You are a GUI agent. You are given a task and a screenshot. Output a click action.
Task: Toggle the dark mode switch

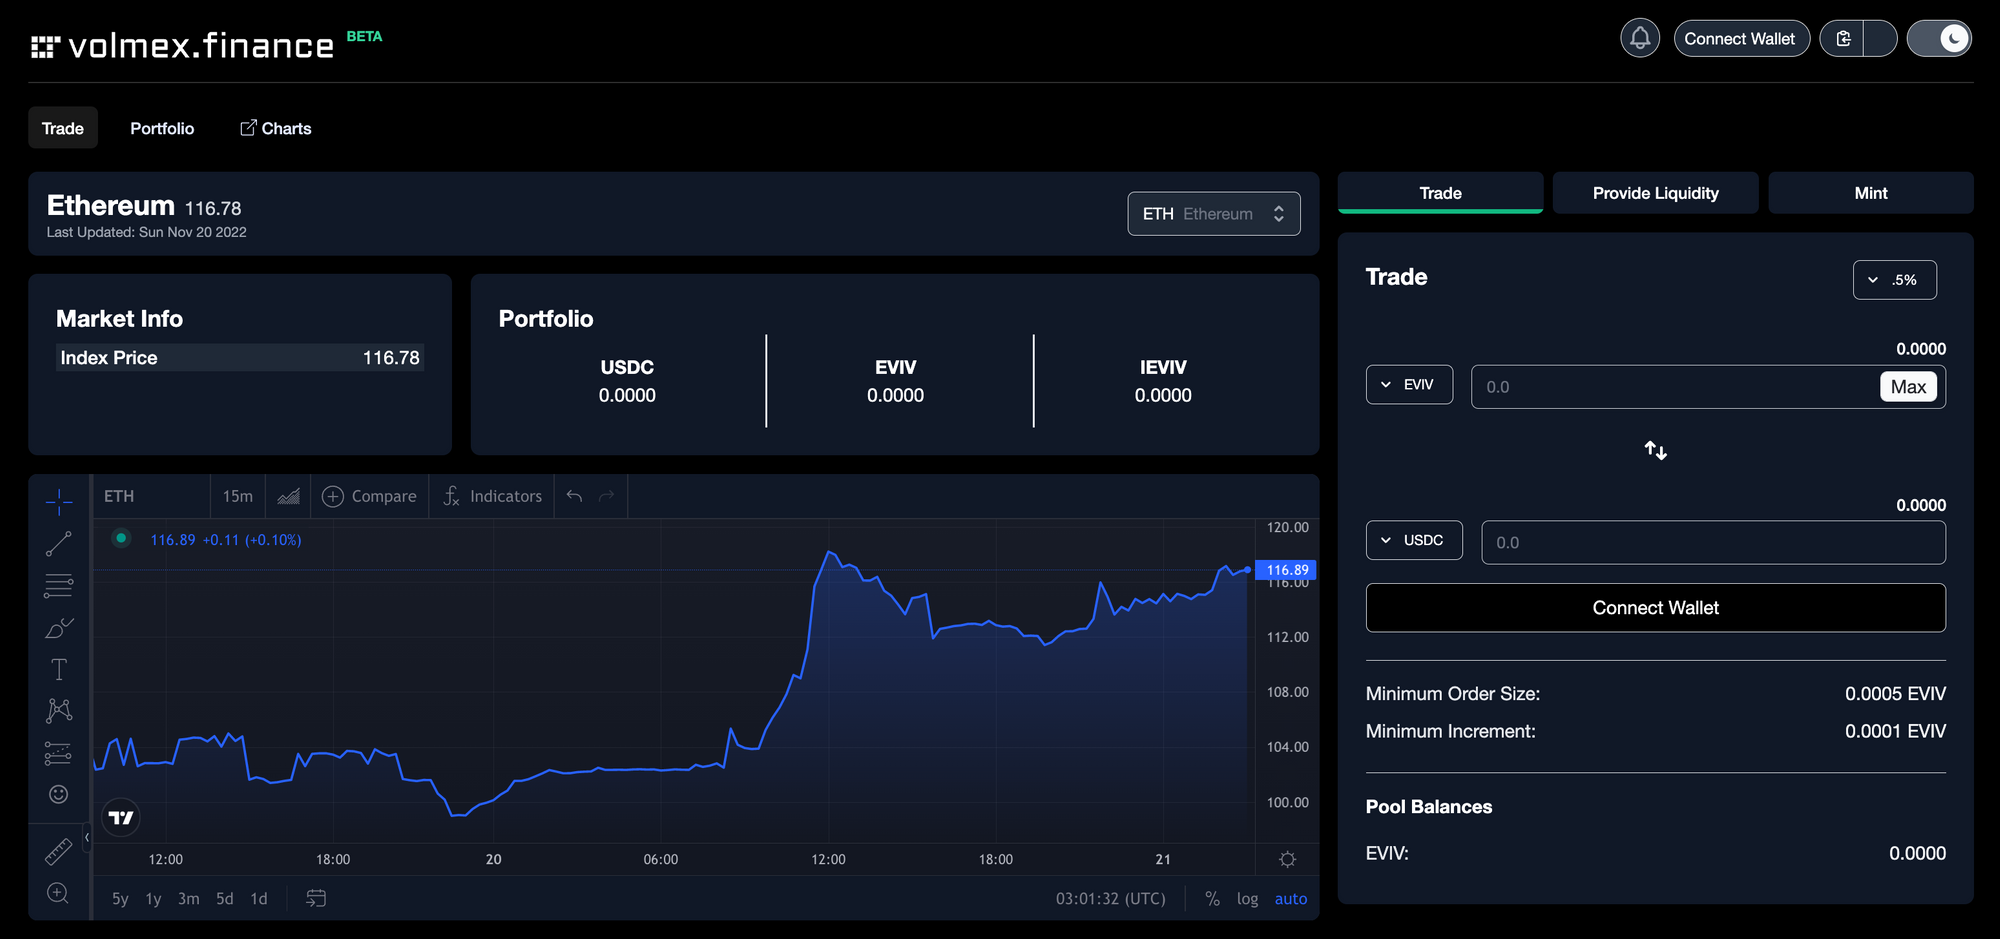(1939, 39)
